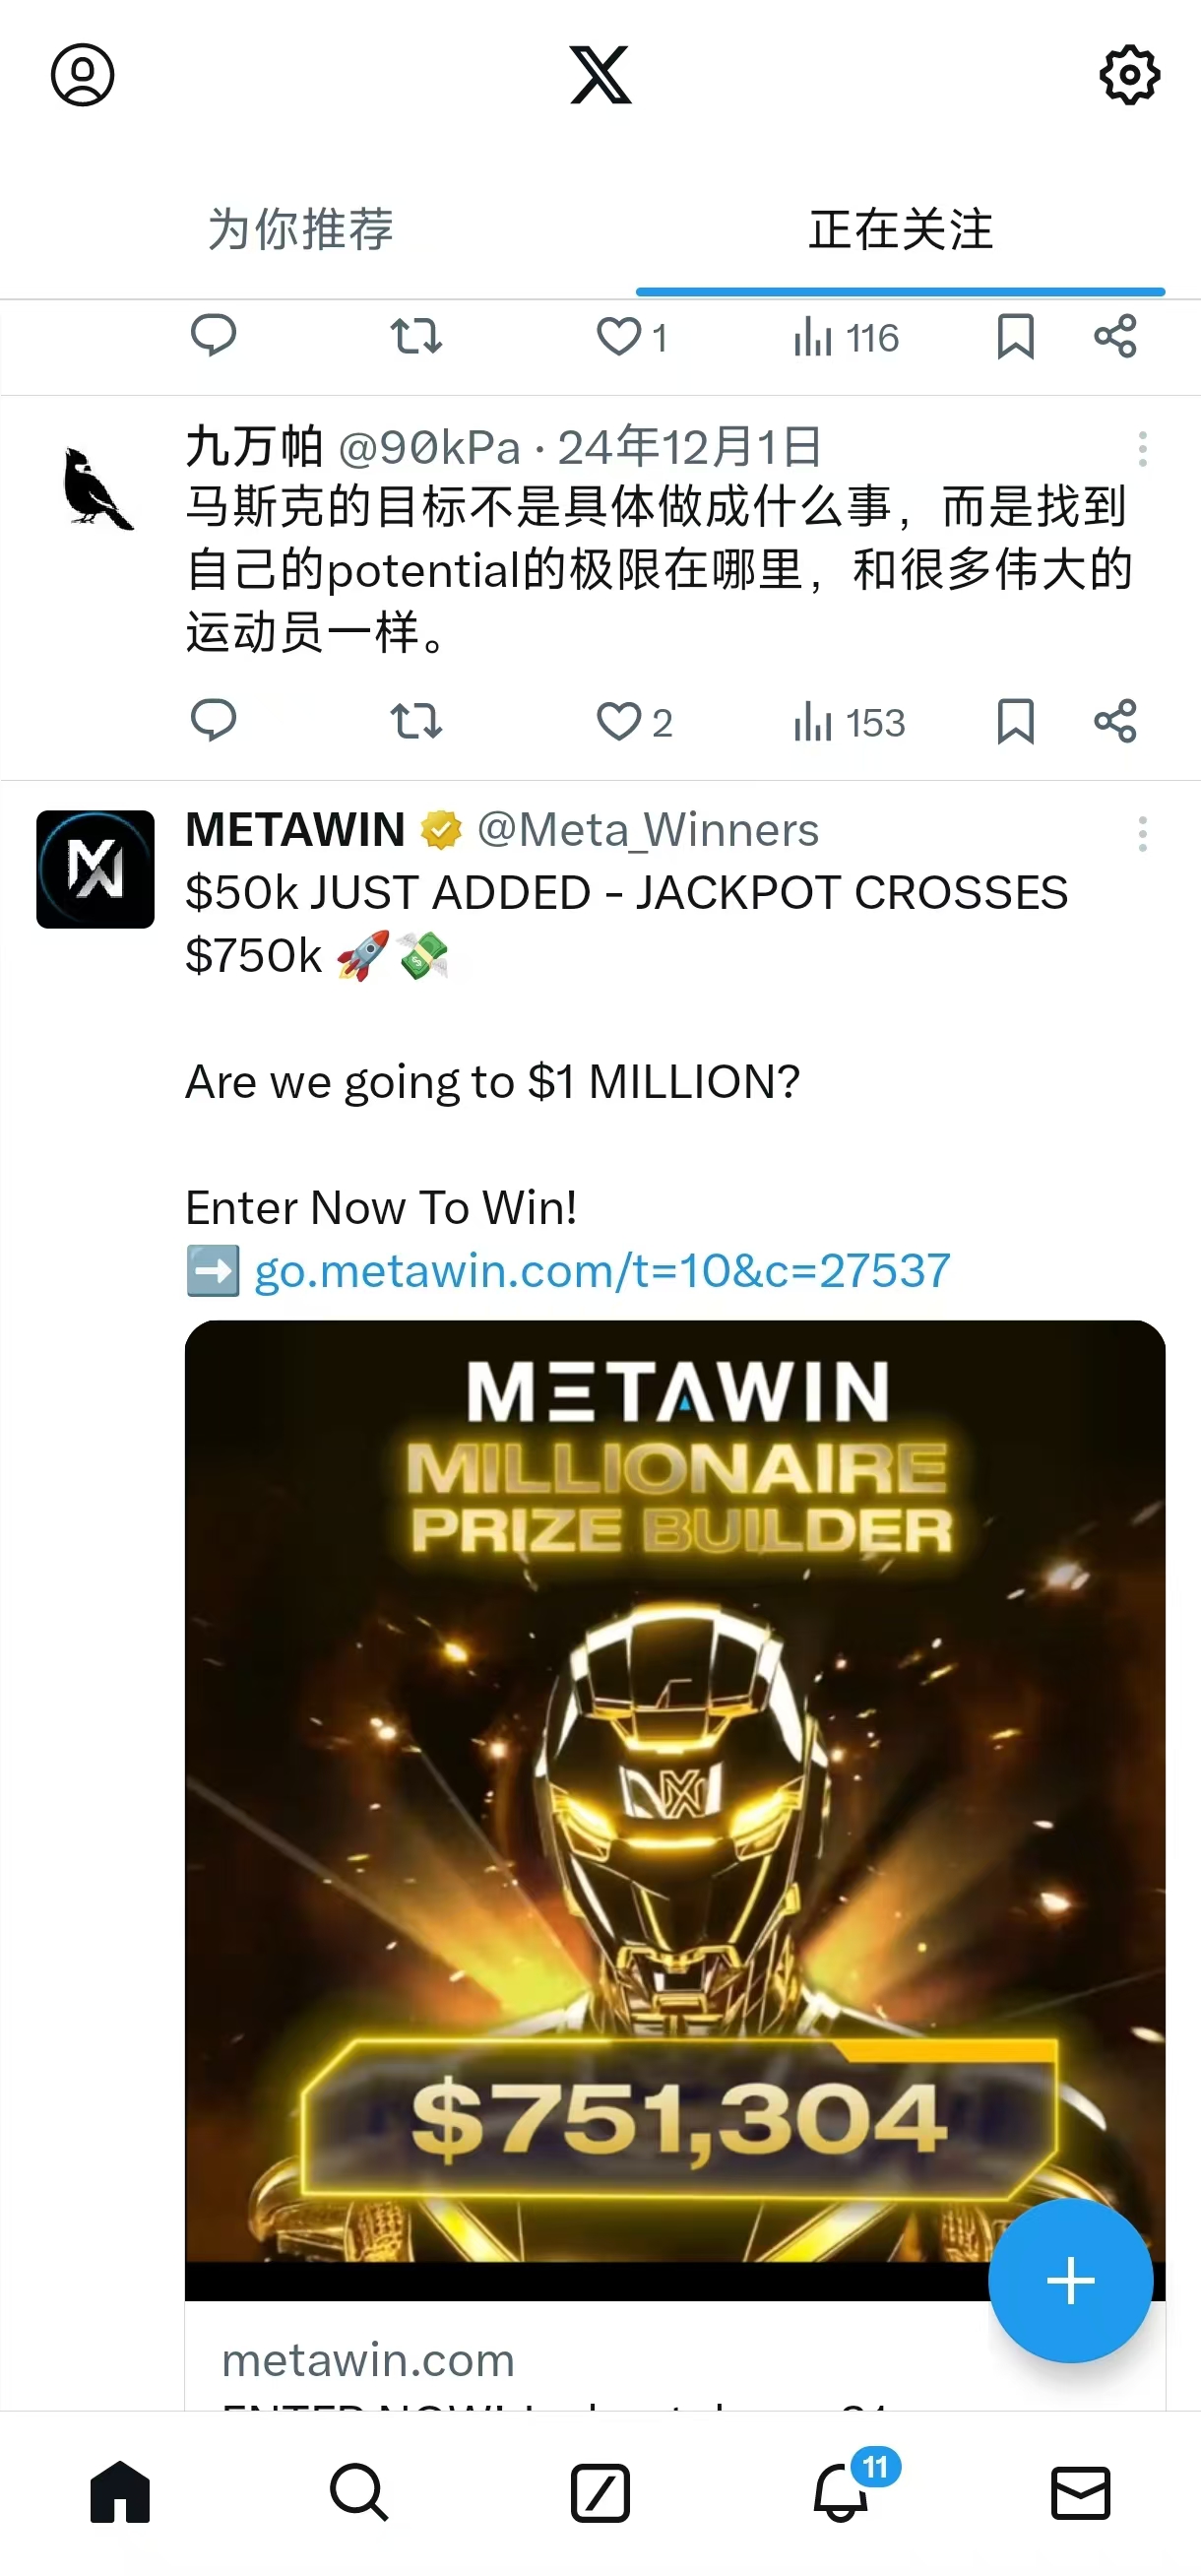The height and width of the screenshot is (2576, 1201).
Task: Open the reply box for 九万帕's tweet
Action: coord(215,723)
